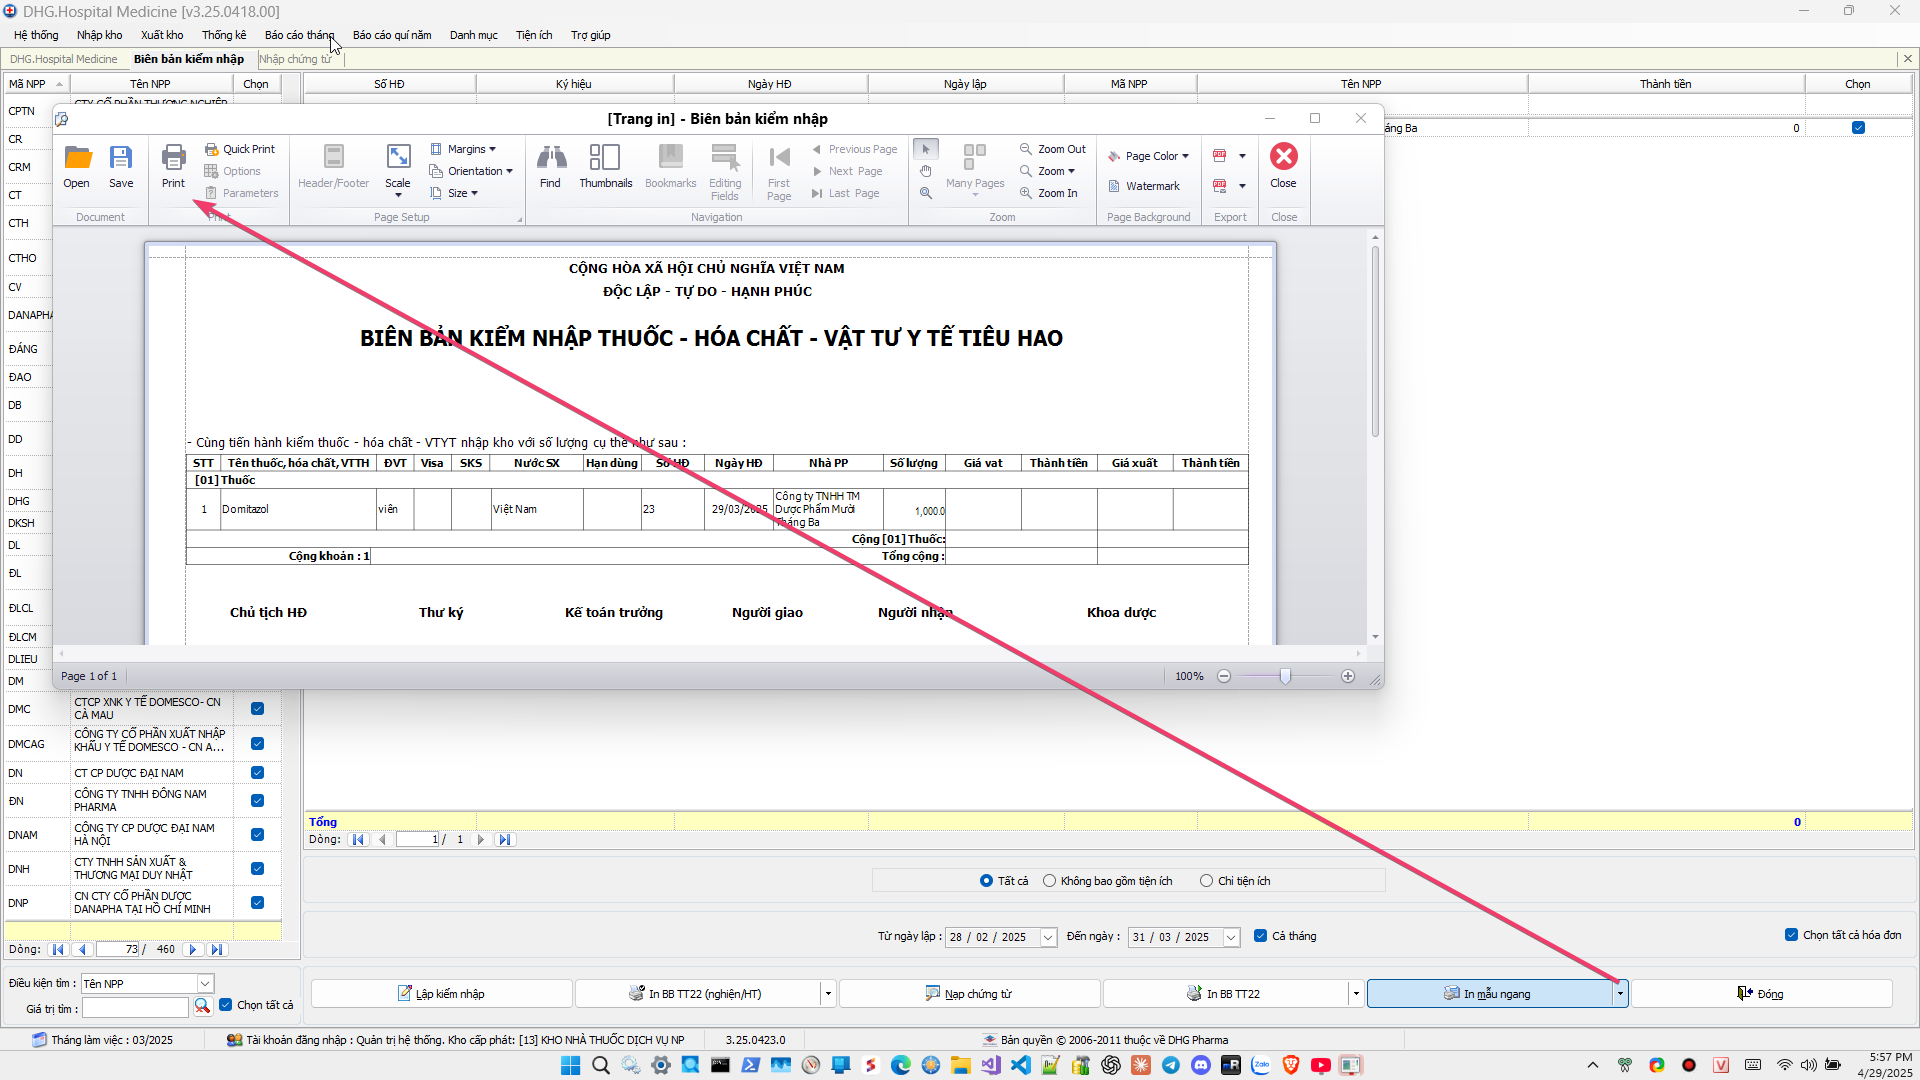Image resolution: width=1920 pixels, height=1080 pixels.
Task: Open the Thumbnails navigation panel
Action: click(x=605, y=159)
